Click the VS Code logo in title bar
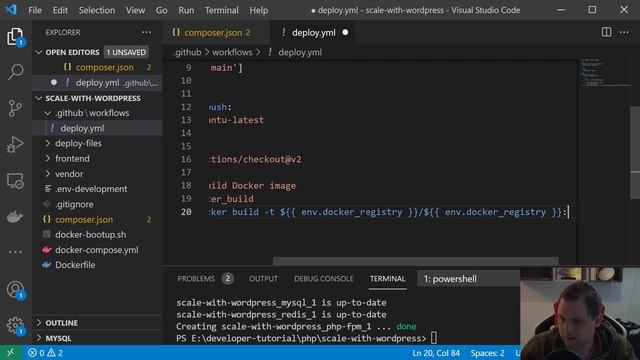Viewport: 640px width, 360px height. pos(11,10)
